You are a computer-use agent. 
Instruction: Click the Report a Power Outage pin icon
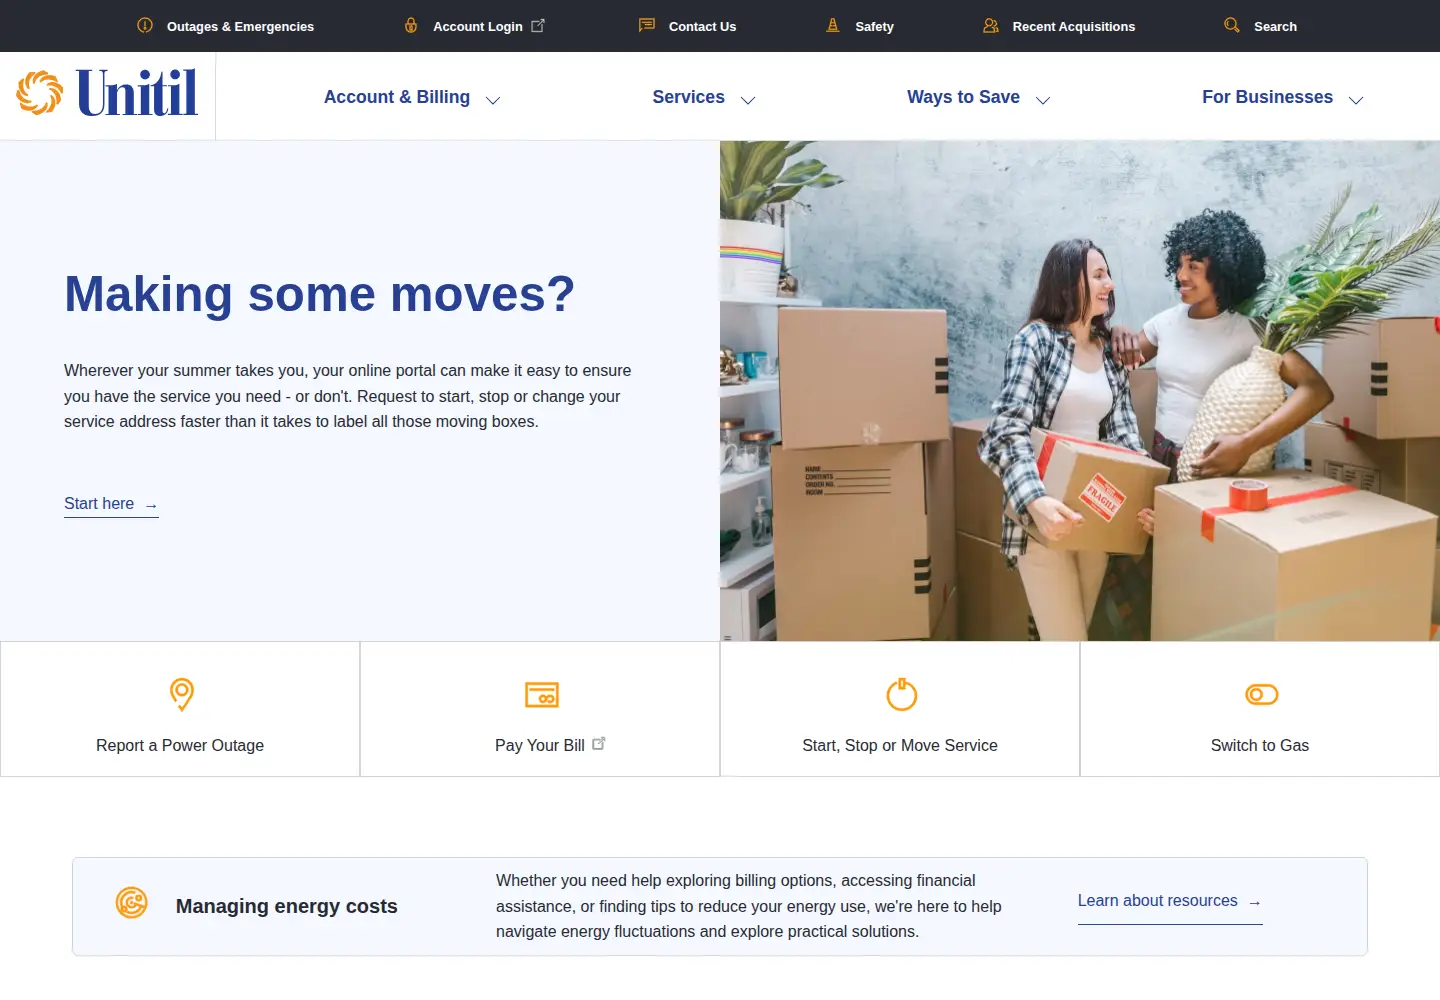pyautogui.click(x=181, y=694)
